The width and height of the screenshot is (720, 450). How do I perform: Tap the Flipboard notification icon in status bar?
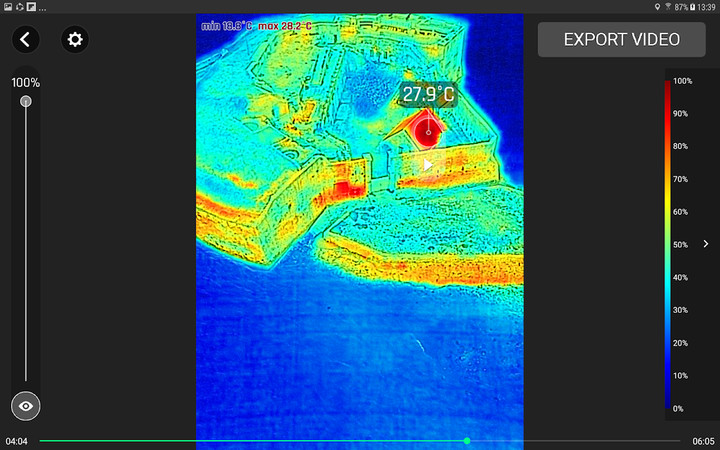31,7
